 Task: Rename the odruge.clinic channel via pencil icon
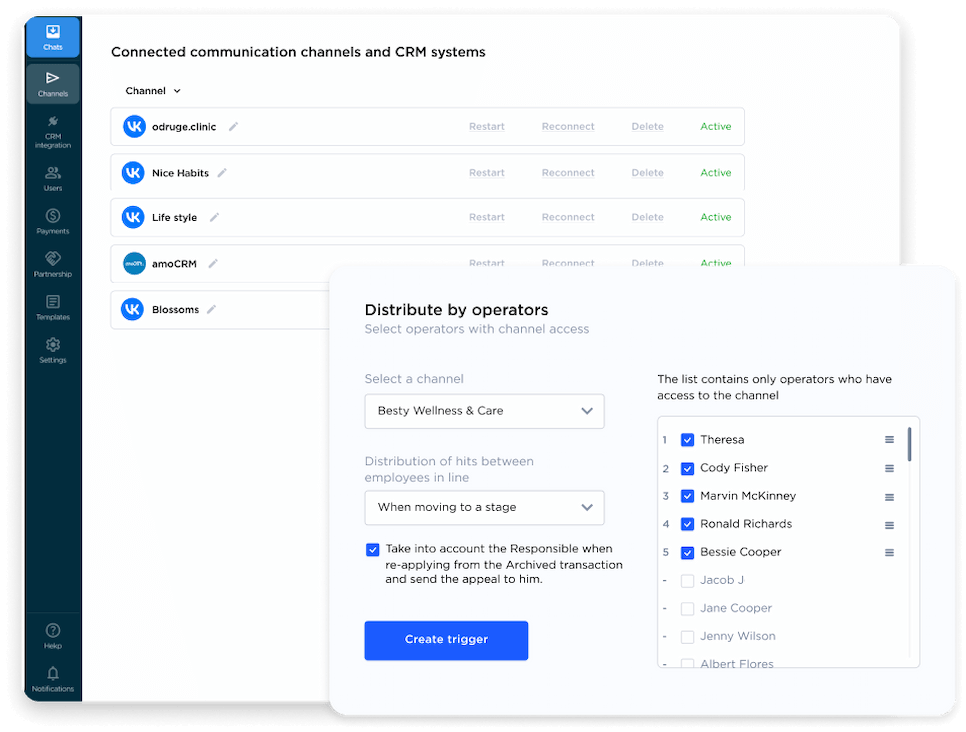tap(234, 126)
